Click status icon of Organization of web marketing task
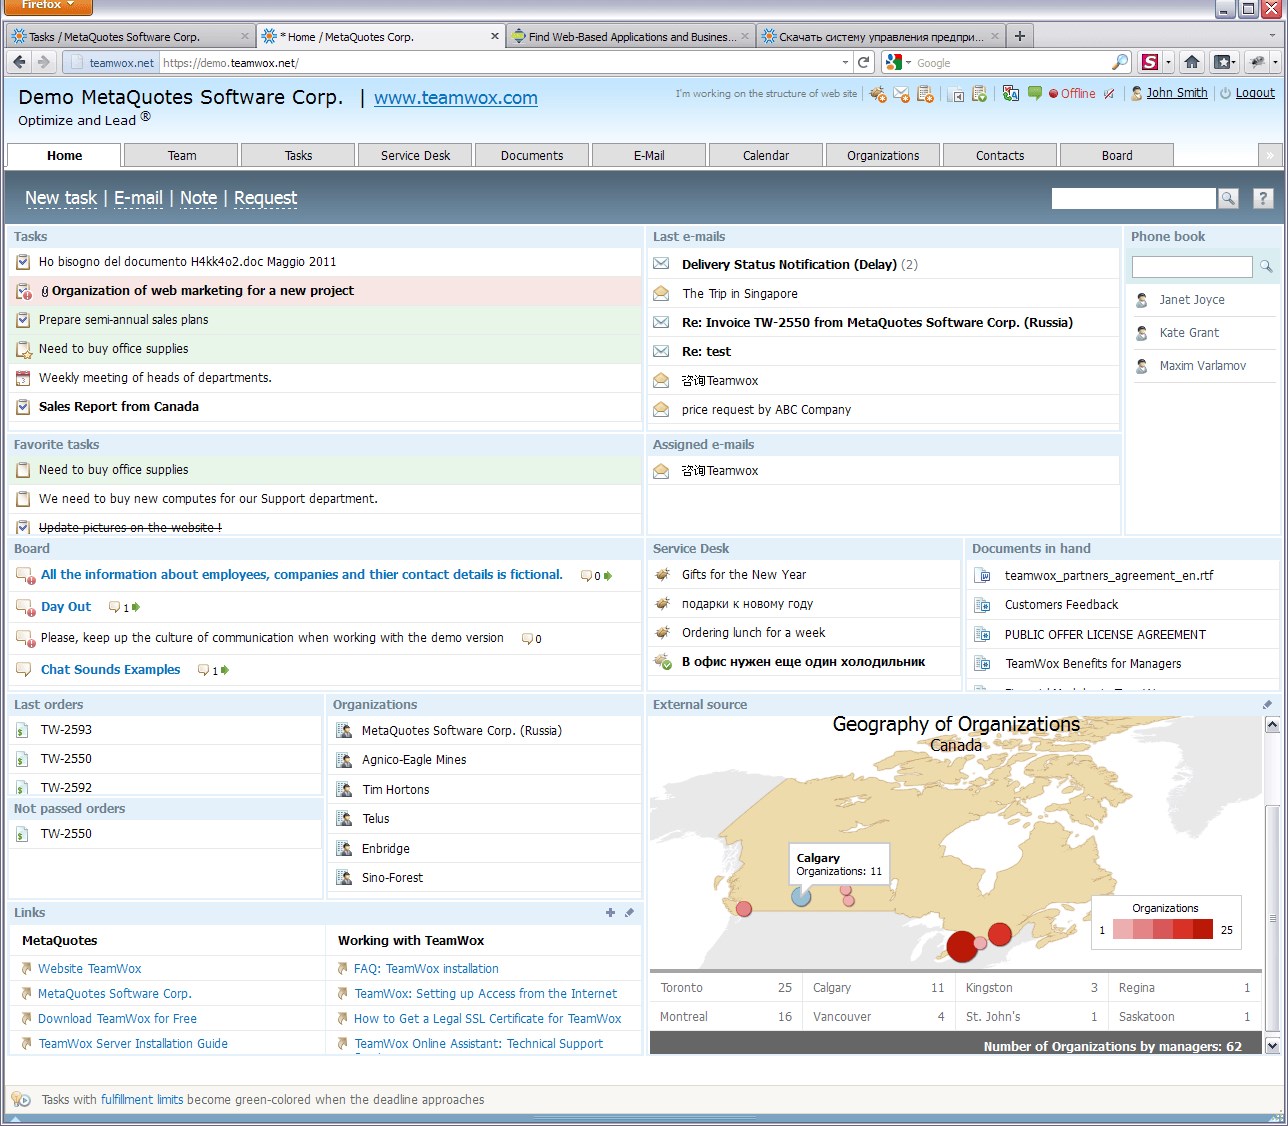1288x1126 pixels. 24,291
